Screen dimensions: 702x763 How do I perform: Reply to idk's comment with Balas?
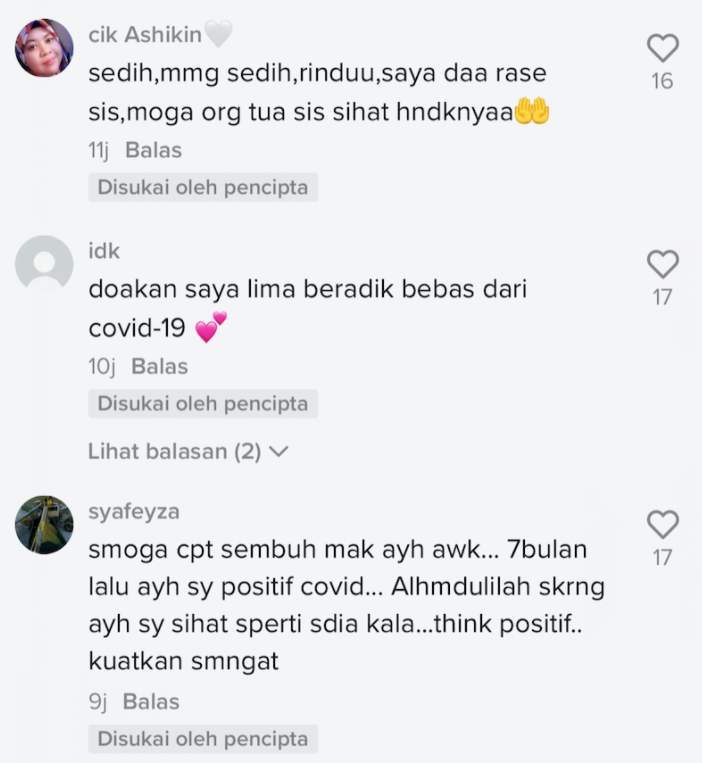[x=160, y=366]
